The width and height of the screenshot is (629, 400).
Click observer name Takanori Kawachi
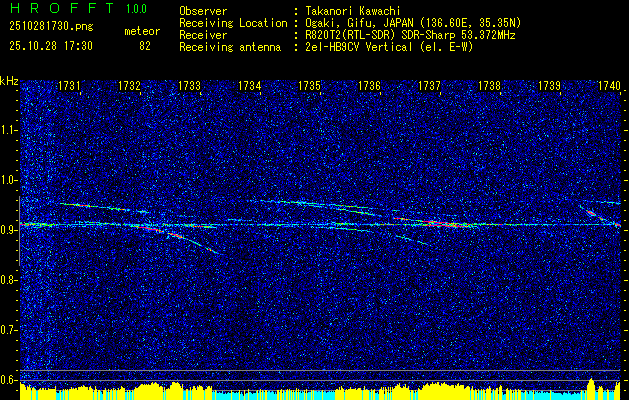click(x=353, y=11)
